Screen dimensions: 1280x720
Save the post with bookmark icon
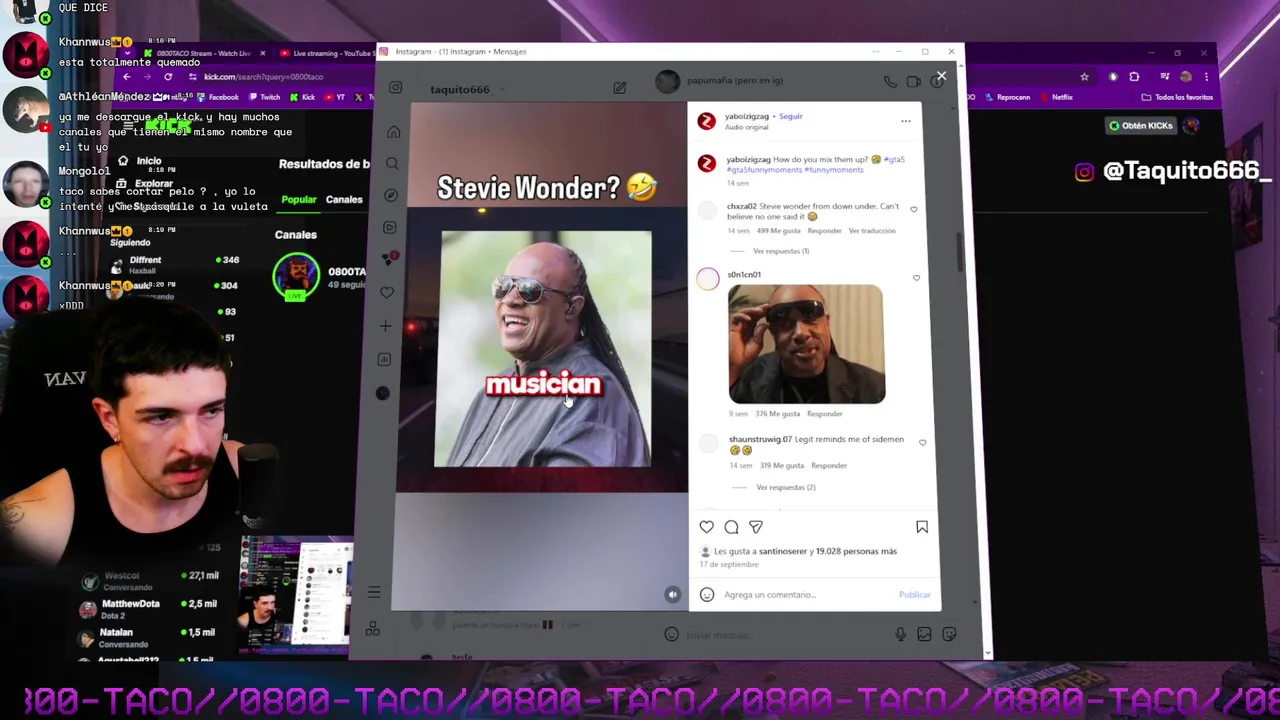click(x=922, y=527)
